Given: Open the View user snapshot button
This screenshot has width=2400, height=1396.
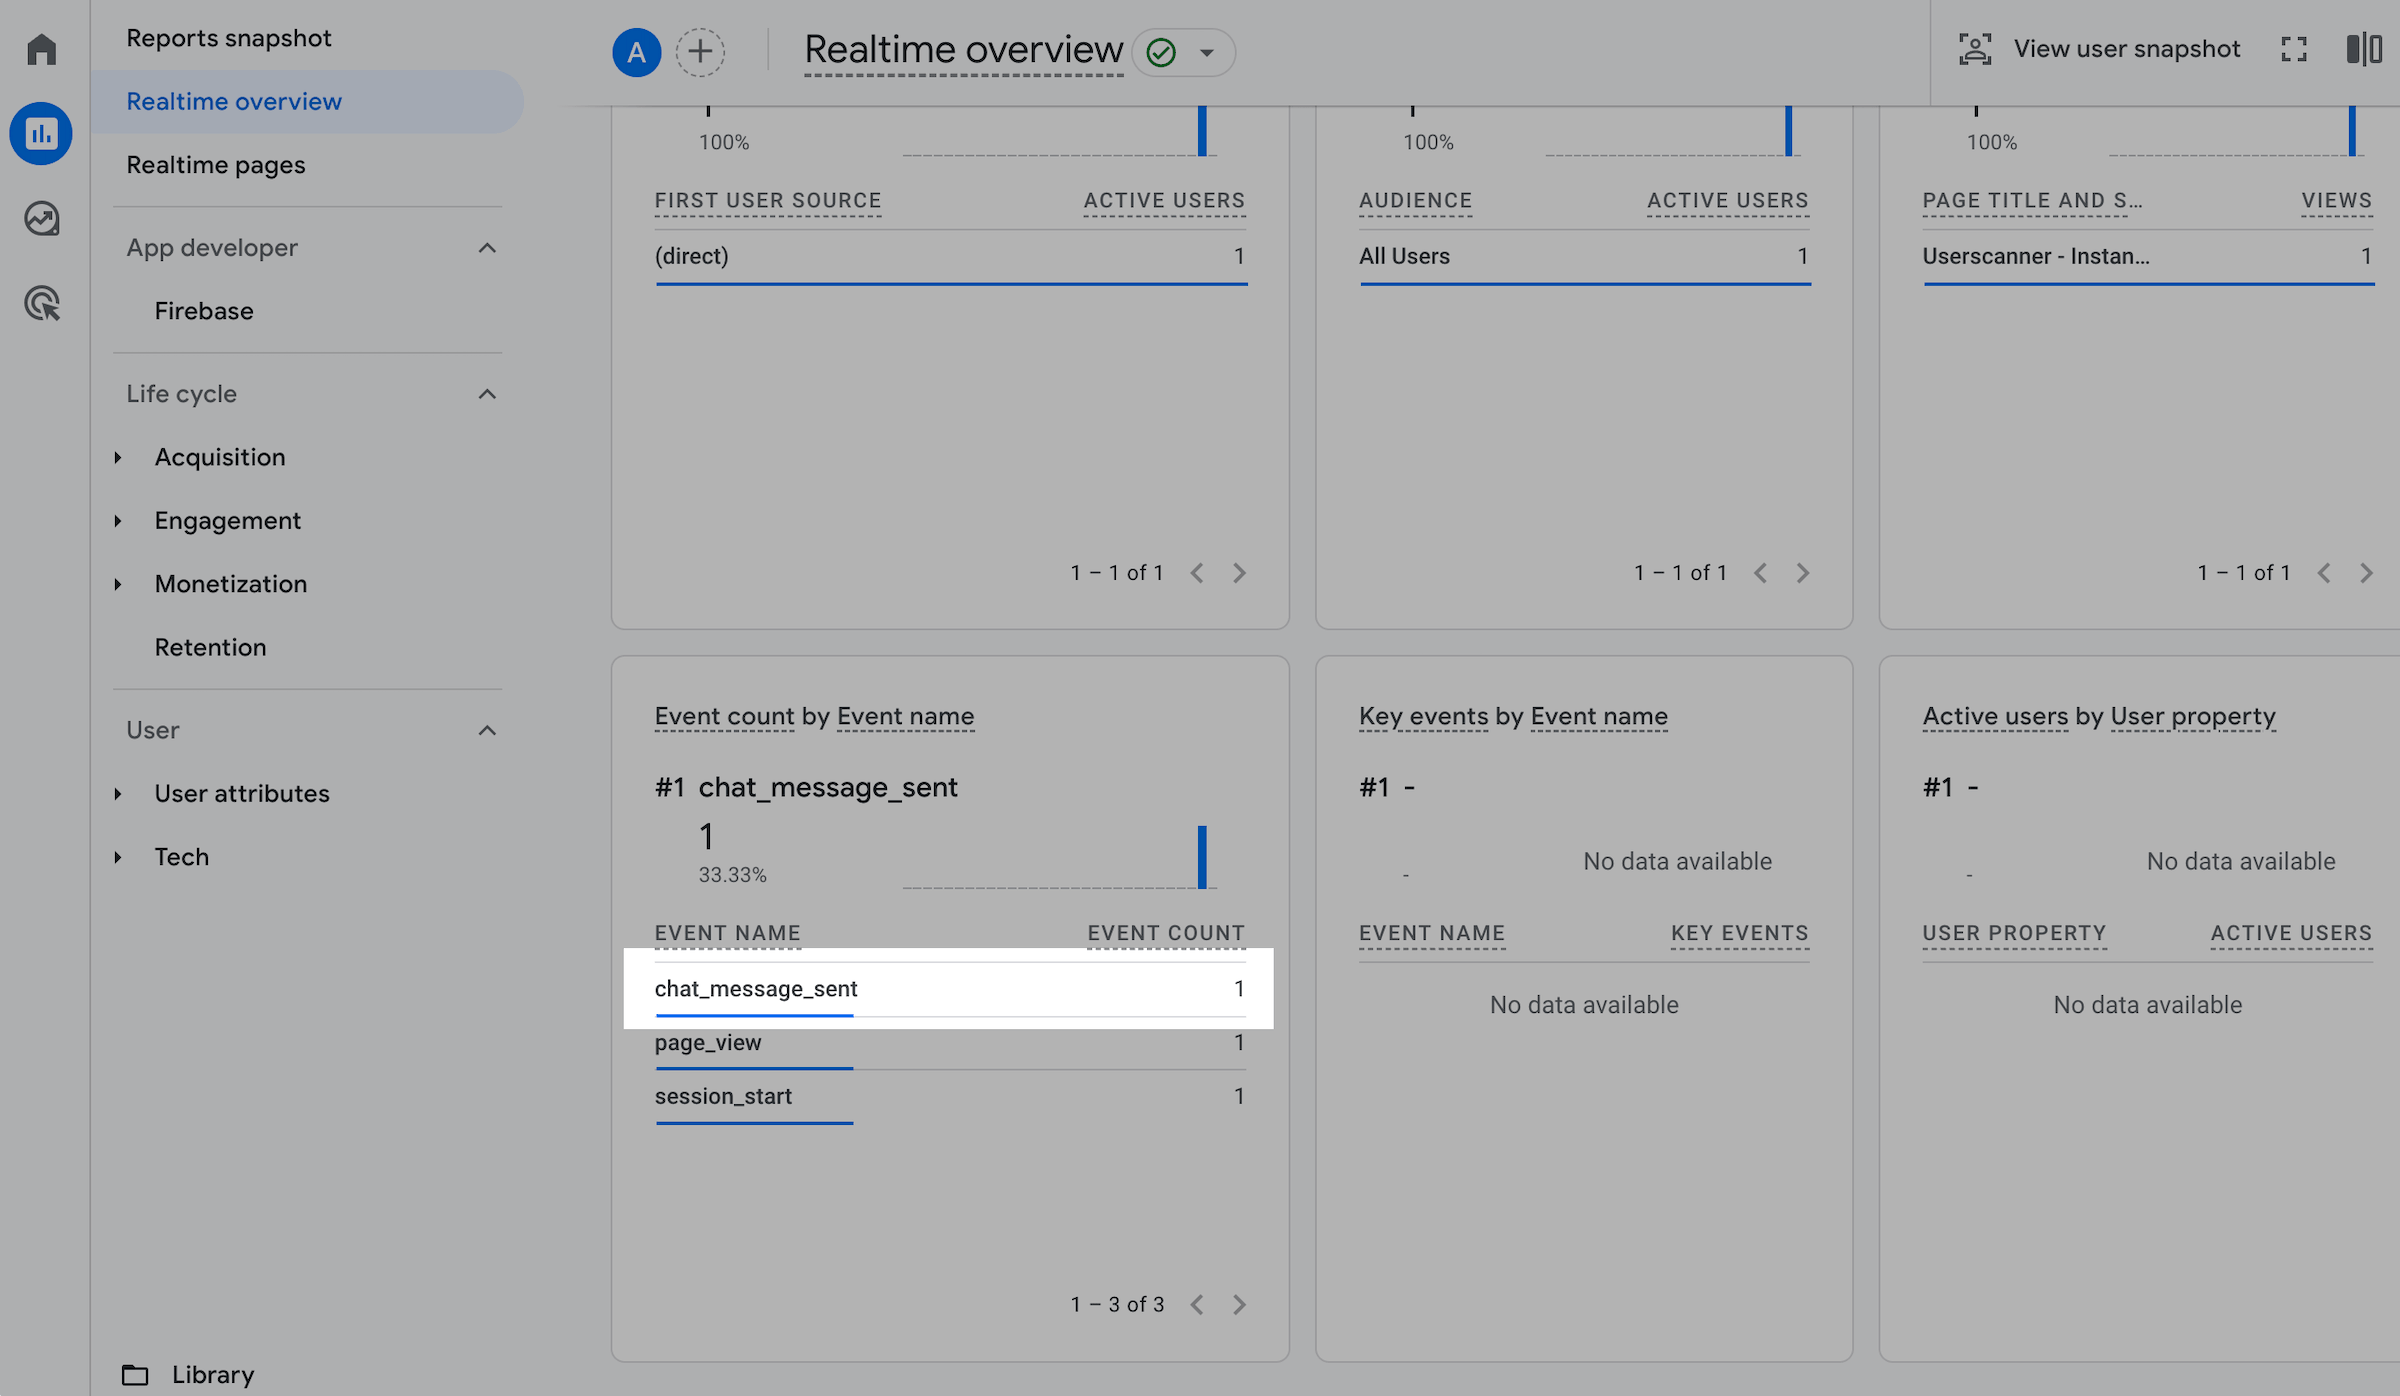Looking at the screenshot, I should point(2100,49).
